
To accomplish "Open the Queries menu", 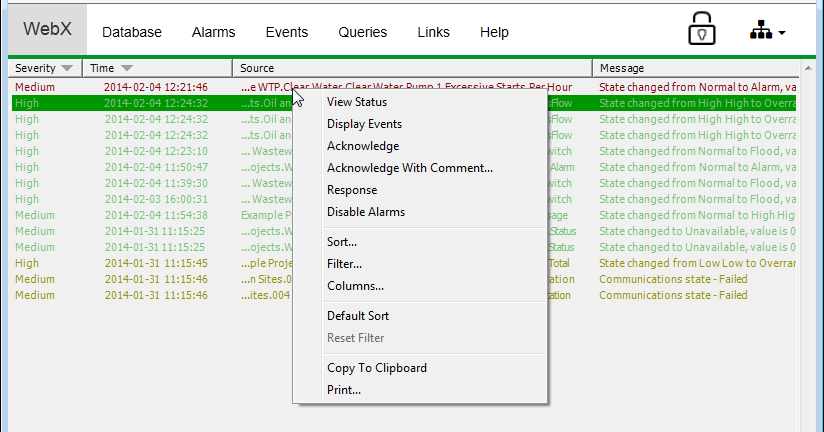I will tap(362, 32).
